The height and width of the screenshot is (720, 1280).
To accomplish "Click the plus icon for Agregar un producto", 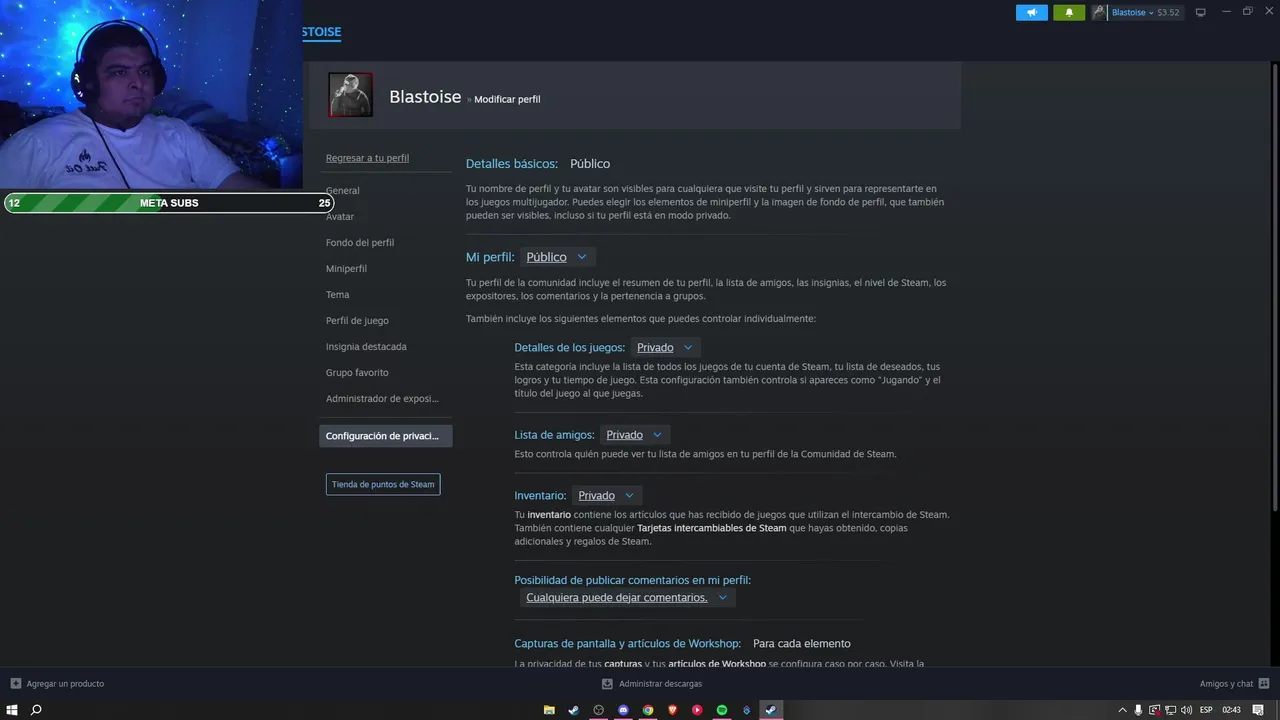I will pyautogui.click(x=15, y=684).
